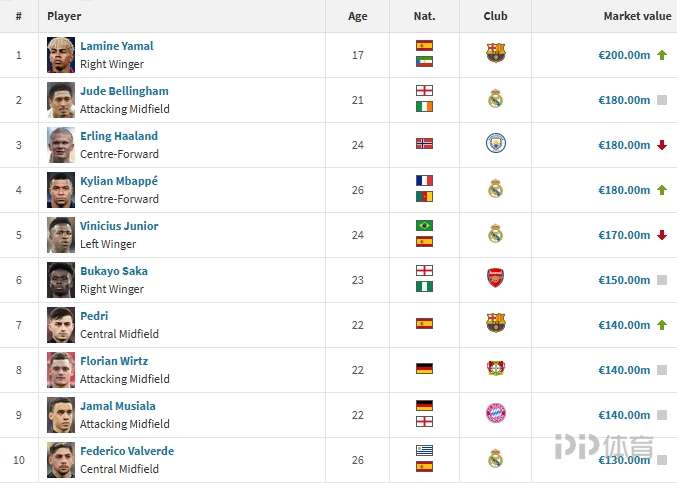Click Pedri's player photo thumbnail
This screenshot has width=677, height=483.
click(61, 325)
